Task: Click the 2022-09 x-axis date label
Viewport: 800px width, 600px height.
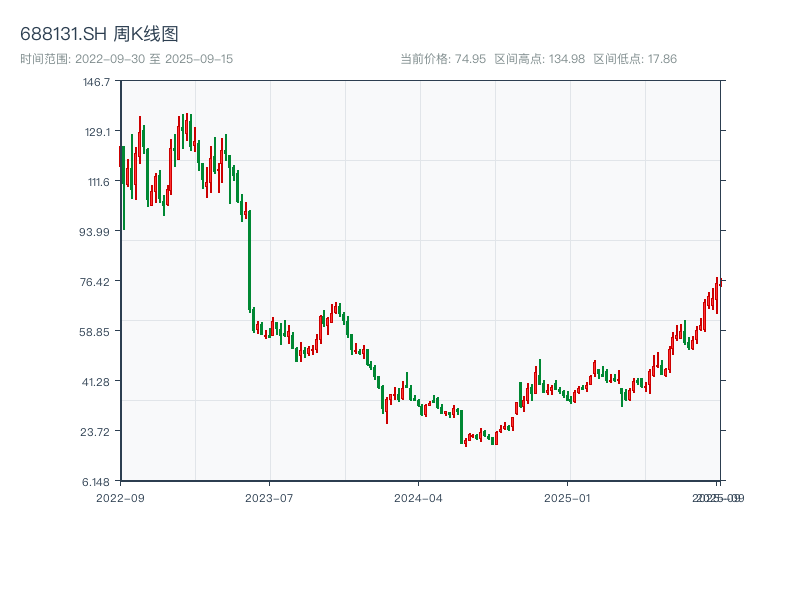Action: pos(120,497)
